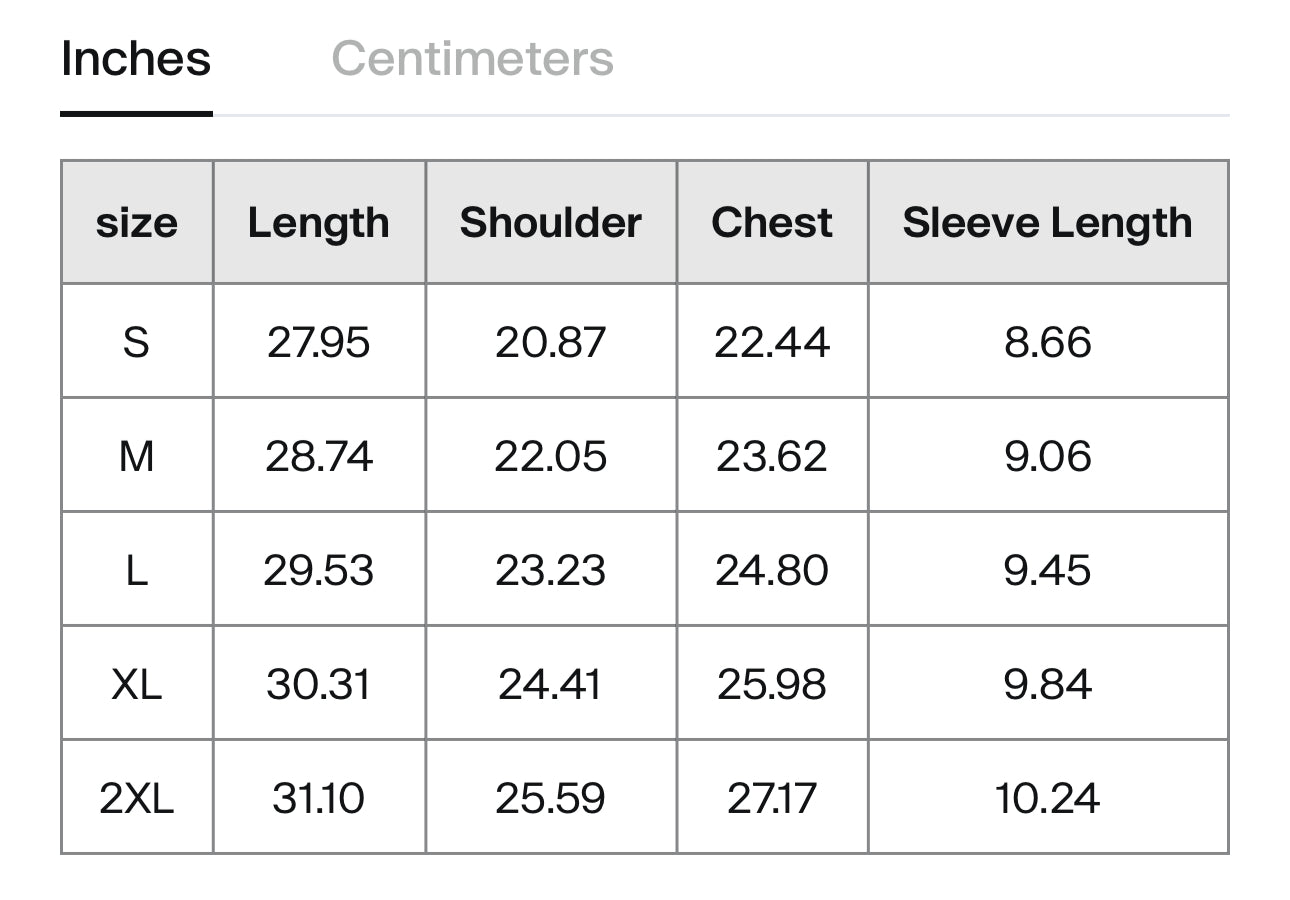Switch to the Centimeters tab
The width and height of the screenshot is (1290, 900).
(x=472, y=58)
